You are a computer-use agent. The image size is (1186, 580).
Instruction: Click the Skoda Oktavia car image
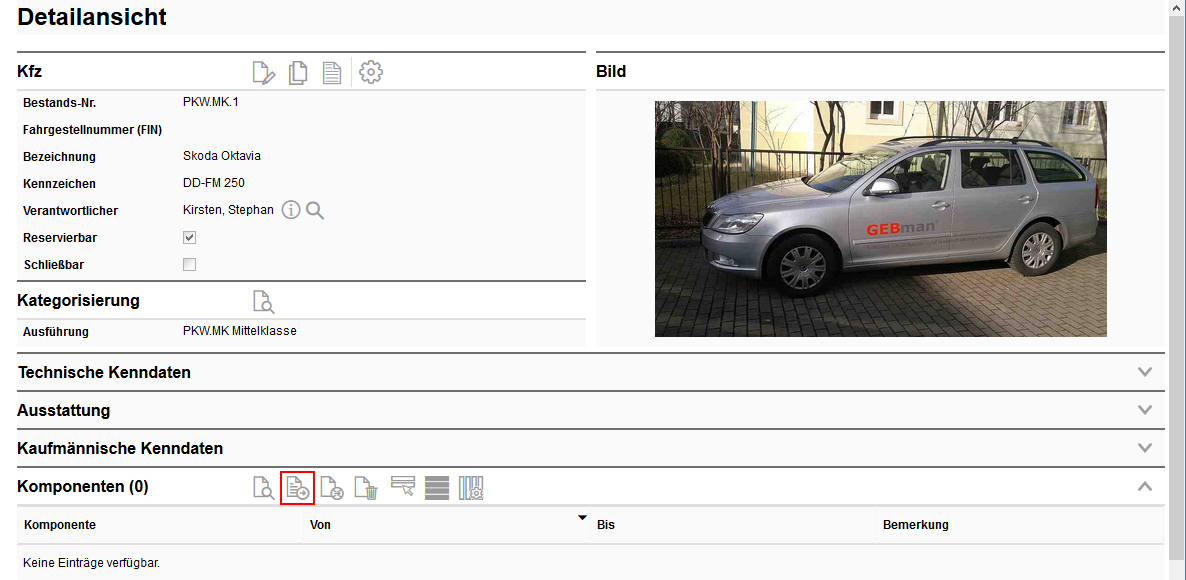(880, 218)
